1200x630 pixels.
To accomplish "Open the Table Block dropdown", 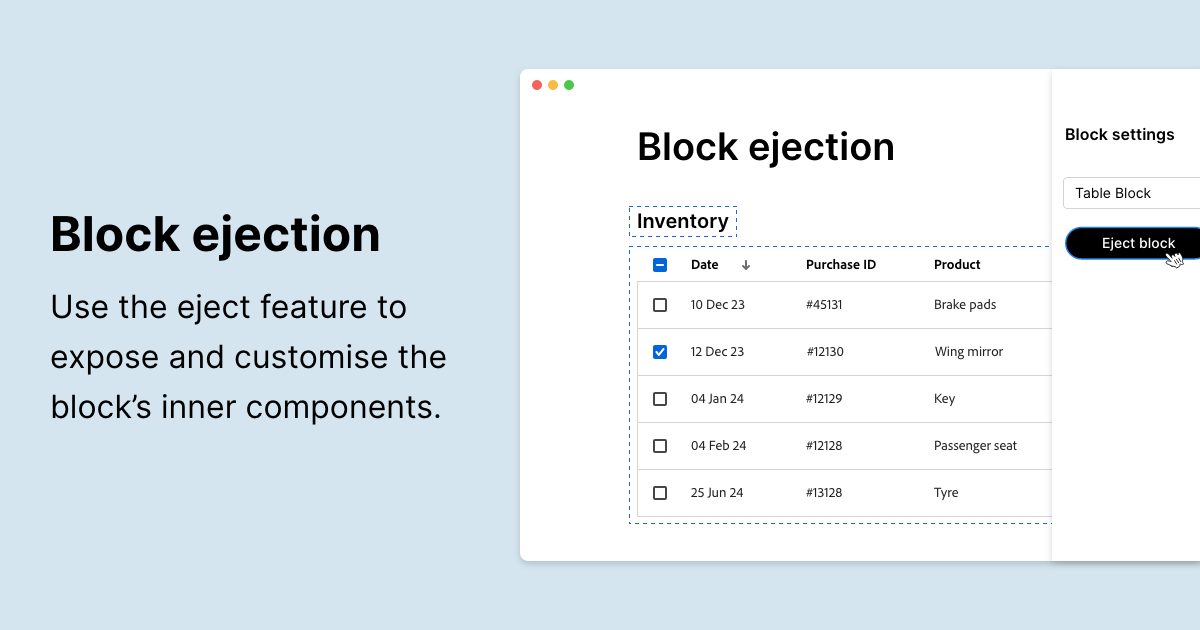I will 1130,193.
